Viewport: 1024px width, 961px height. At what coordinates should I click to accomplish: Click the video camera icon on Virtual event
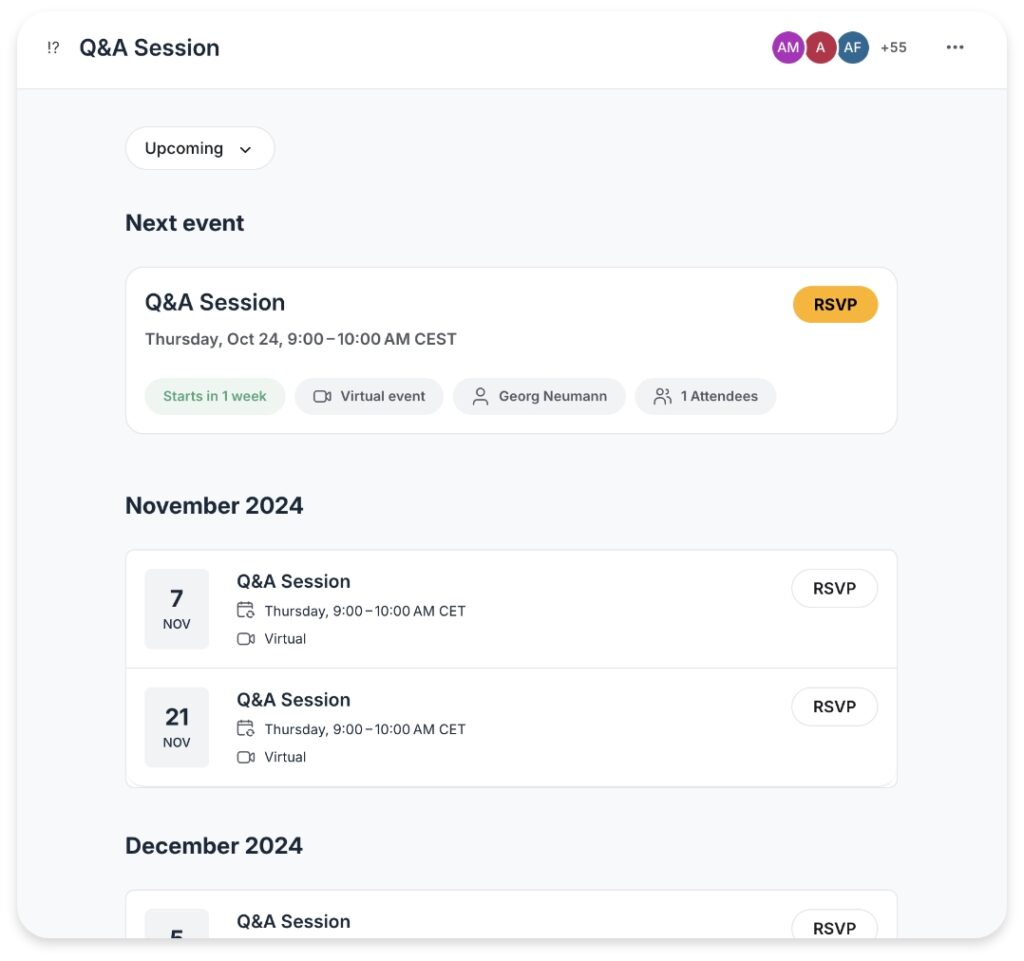pos(322,396)
